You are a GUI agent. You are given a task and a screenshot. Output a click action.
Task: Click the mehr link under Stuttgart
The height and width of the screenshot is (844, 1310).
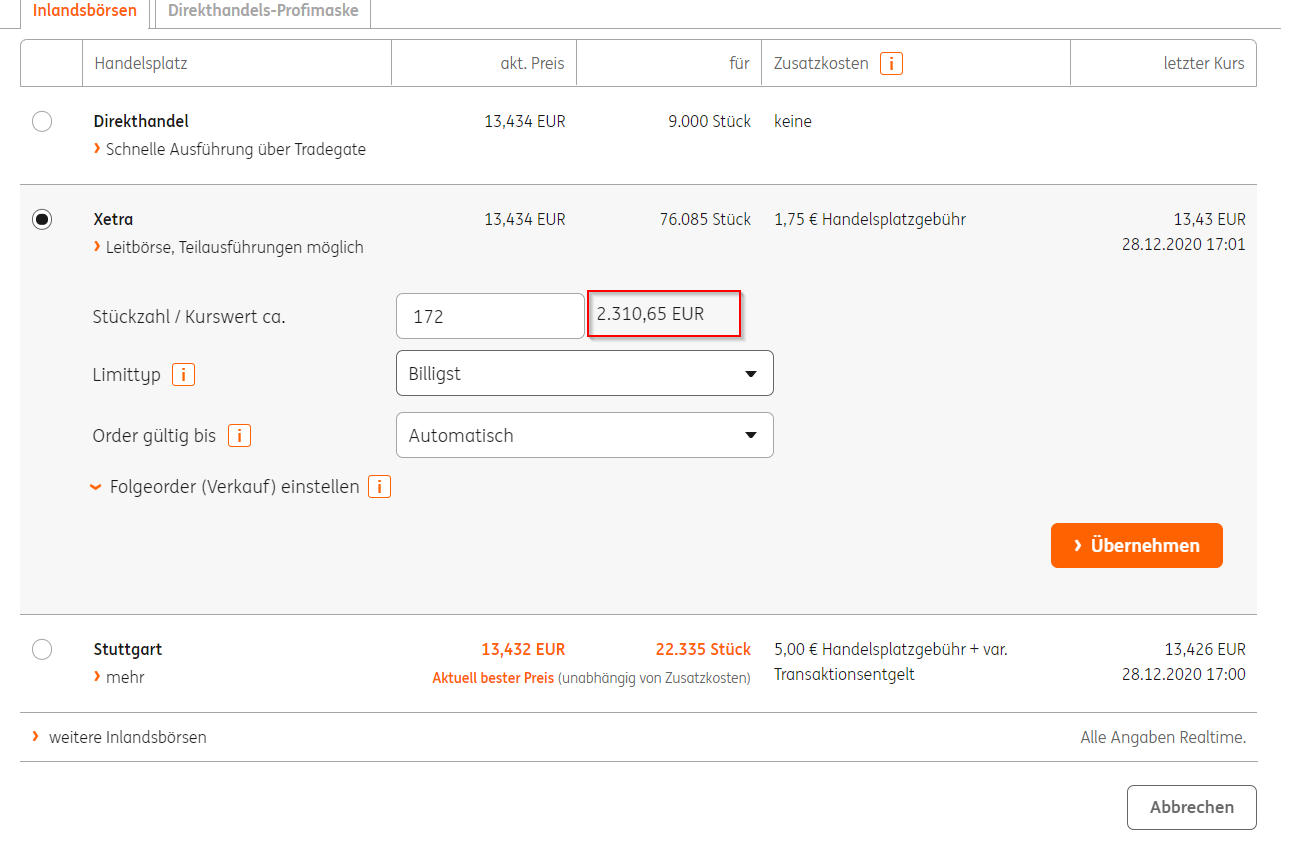(x=125, y=677)
